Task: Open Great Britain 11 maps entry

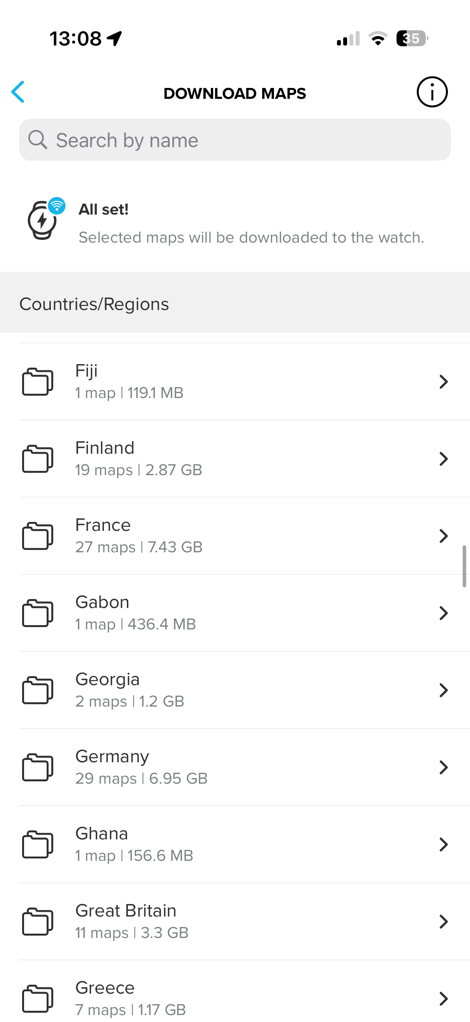Action: click(235, 921)
